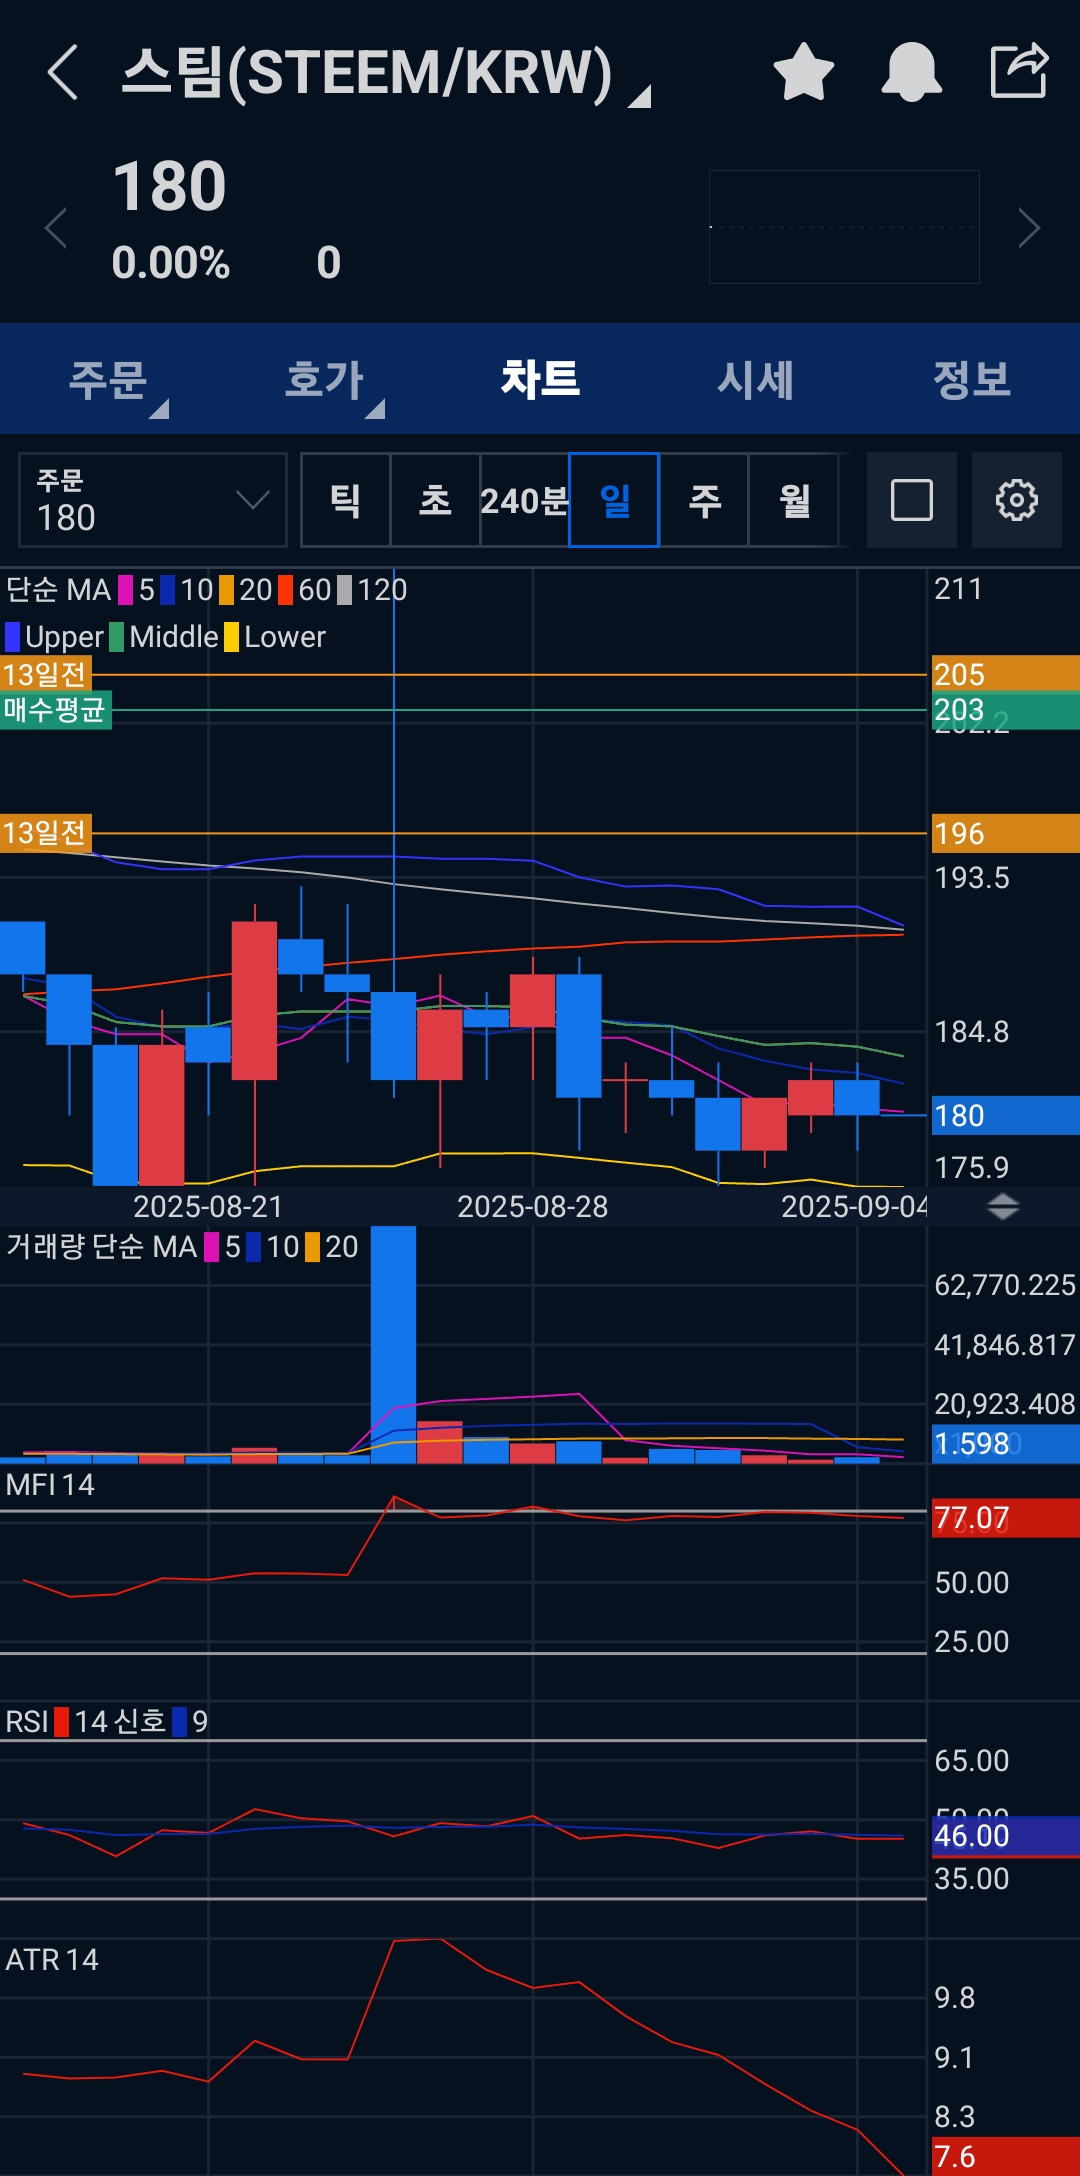1080x2176 pixels.
Task: Show next coin with right chevron
Action: [x=1029, y=228]
